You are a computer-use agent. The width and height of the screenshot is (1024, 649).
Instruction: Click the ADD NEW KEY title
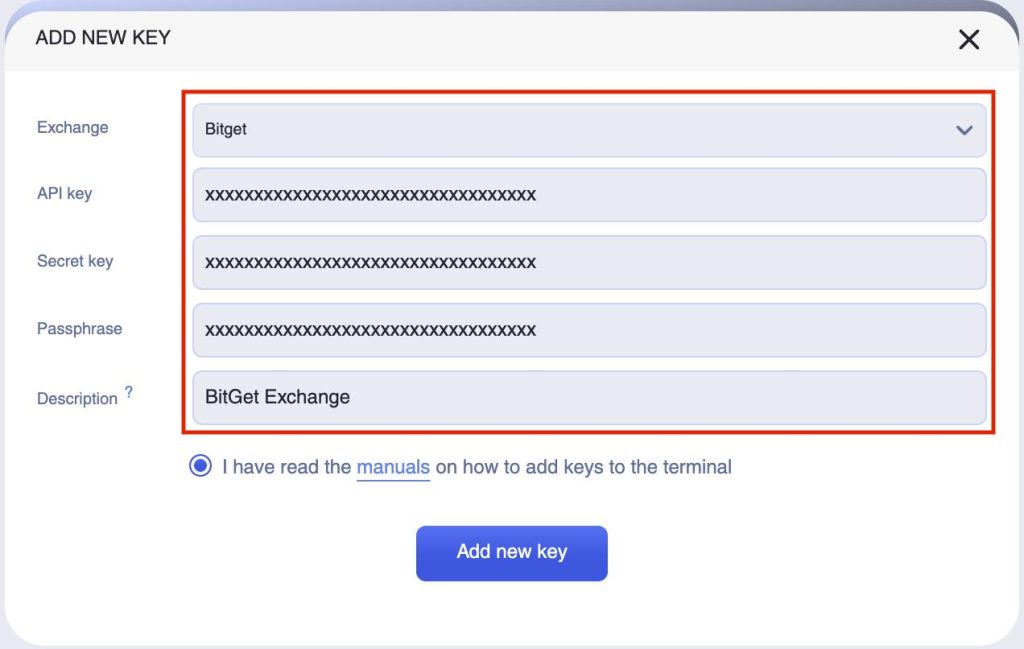103,38
